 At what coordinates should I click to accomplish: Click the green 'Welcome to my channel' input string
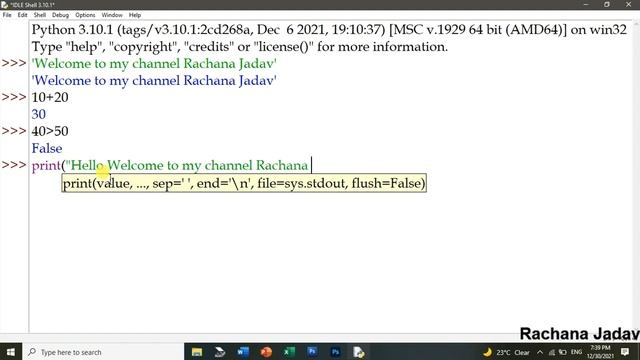[x=154, y=64]
